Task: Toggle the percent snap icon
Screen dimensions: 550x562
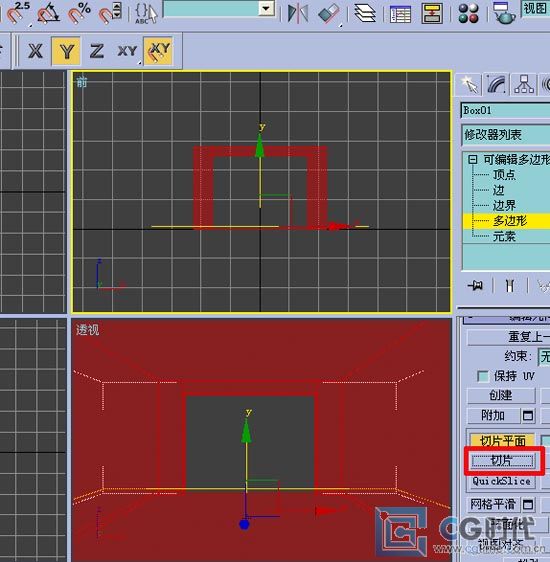Action: pyautogui.click(x=79, y=13)
